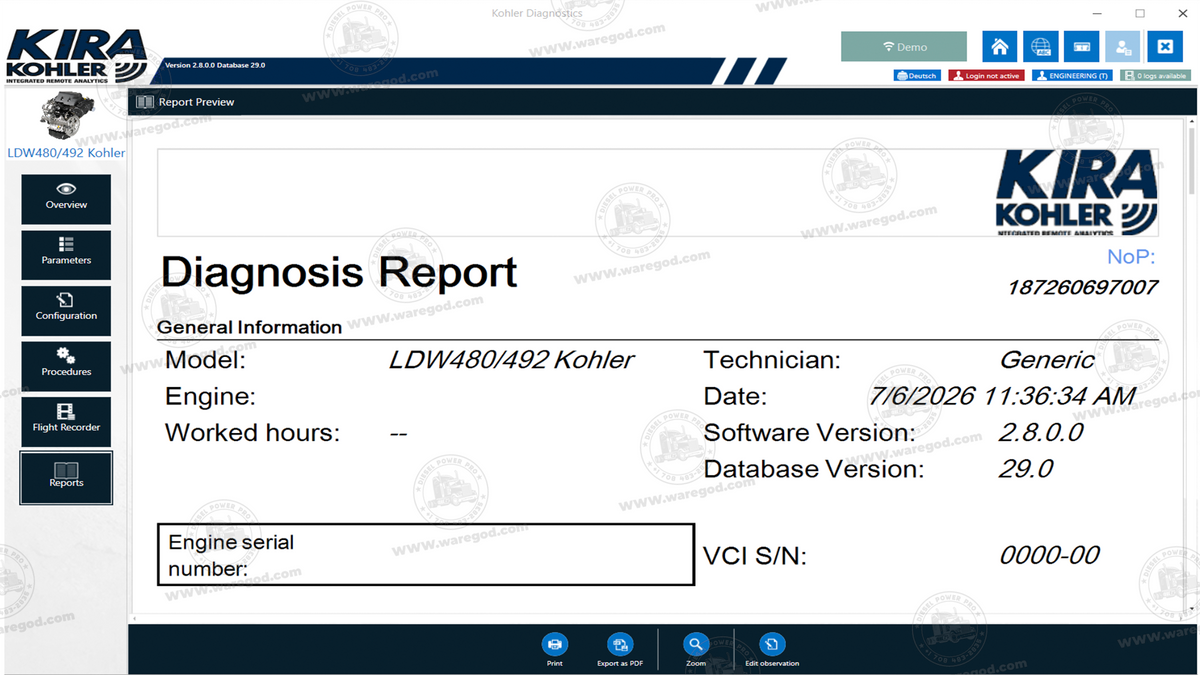Click the Technician value Generic
The width and height of the screenshot is (1200, 675).
click(1047, 360)
